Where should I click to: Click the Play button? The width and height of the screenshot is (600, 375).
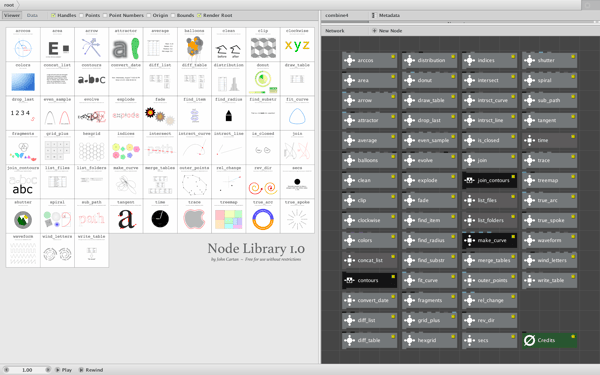tap(64, 370)
